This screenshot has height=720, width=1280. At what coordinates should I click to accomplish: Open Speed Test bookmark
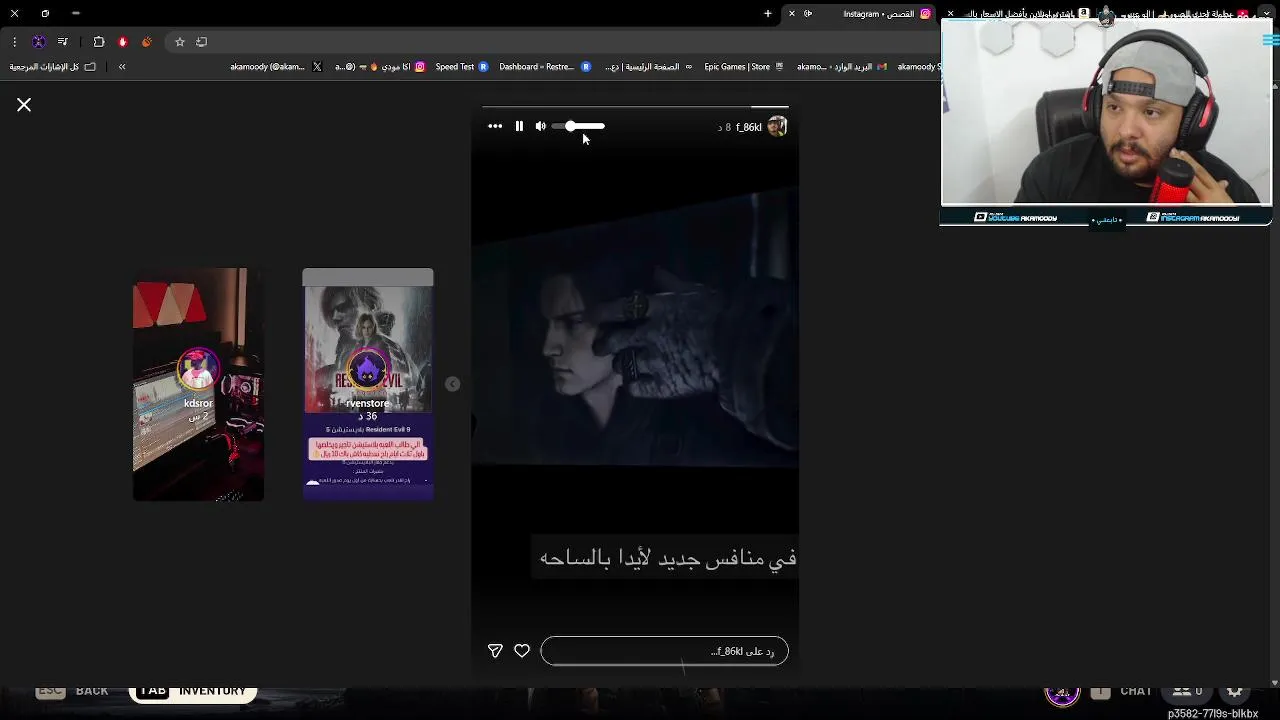[x=461, y=67]
